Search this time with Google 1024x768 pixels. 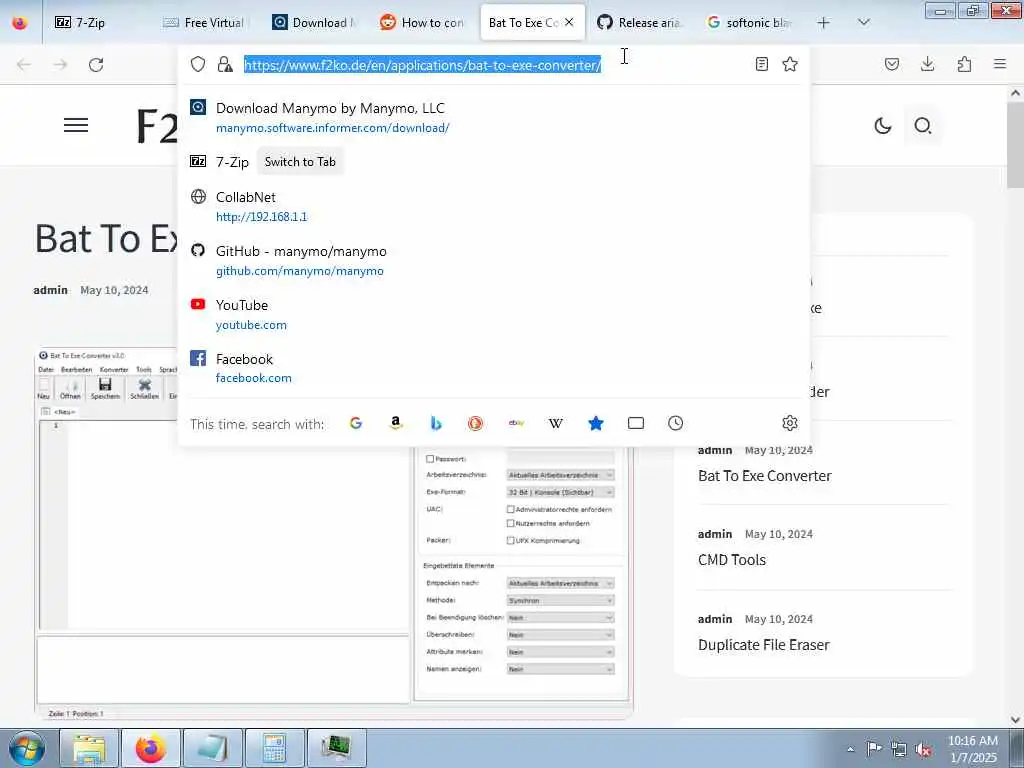pos(356,423)
